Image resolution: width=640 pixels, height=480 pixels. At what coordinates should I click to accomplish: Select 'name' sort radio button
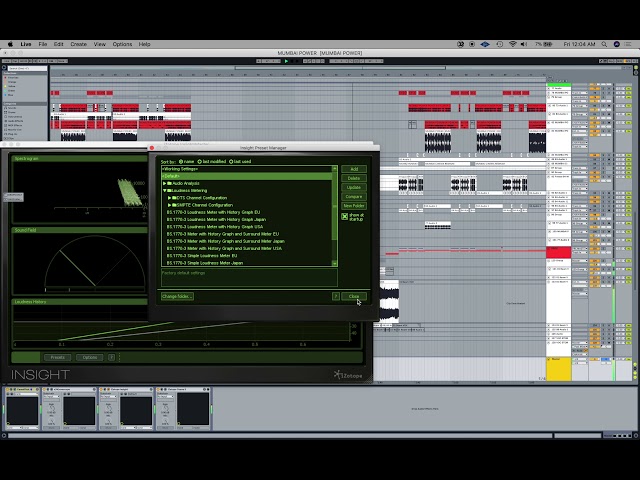[181, 162]
